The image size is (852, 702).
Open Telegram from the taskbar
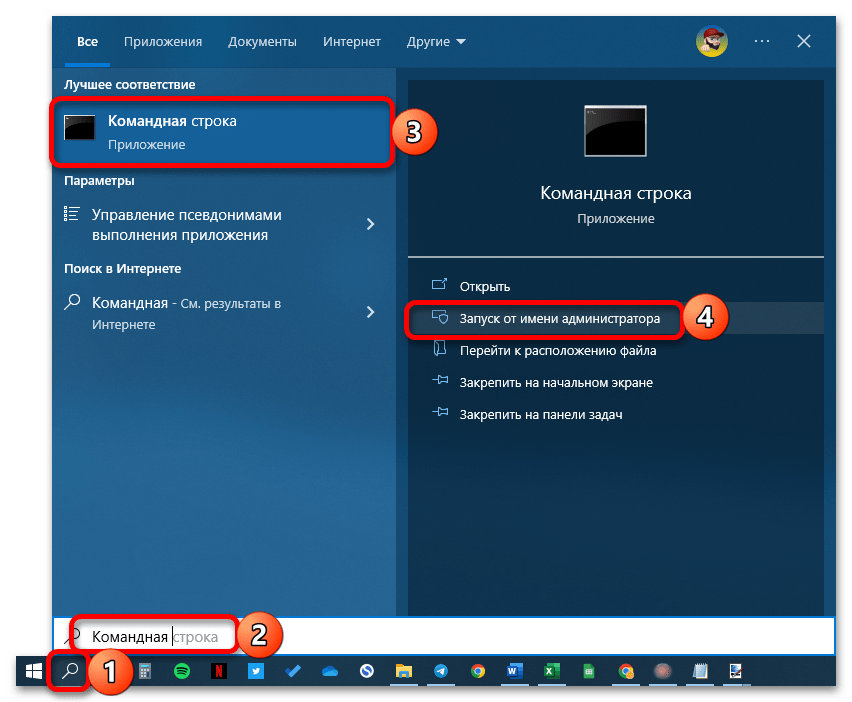point(441,671)
